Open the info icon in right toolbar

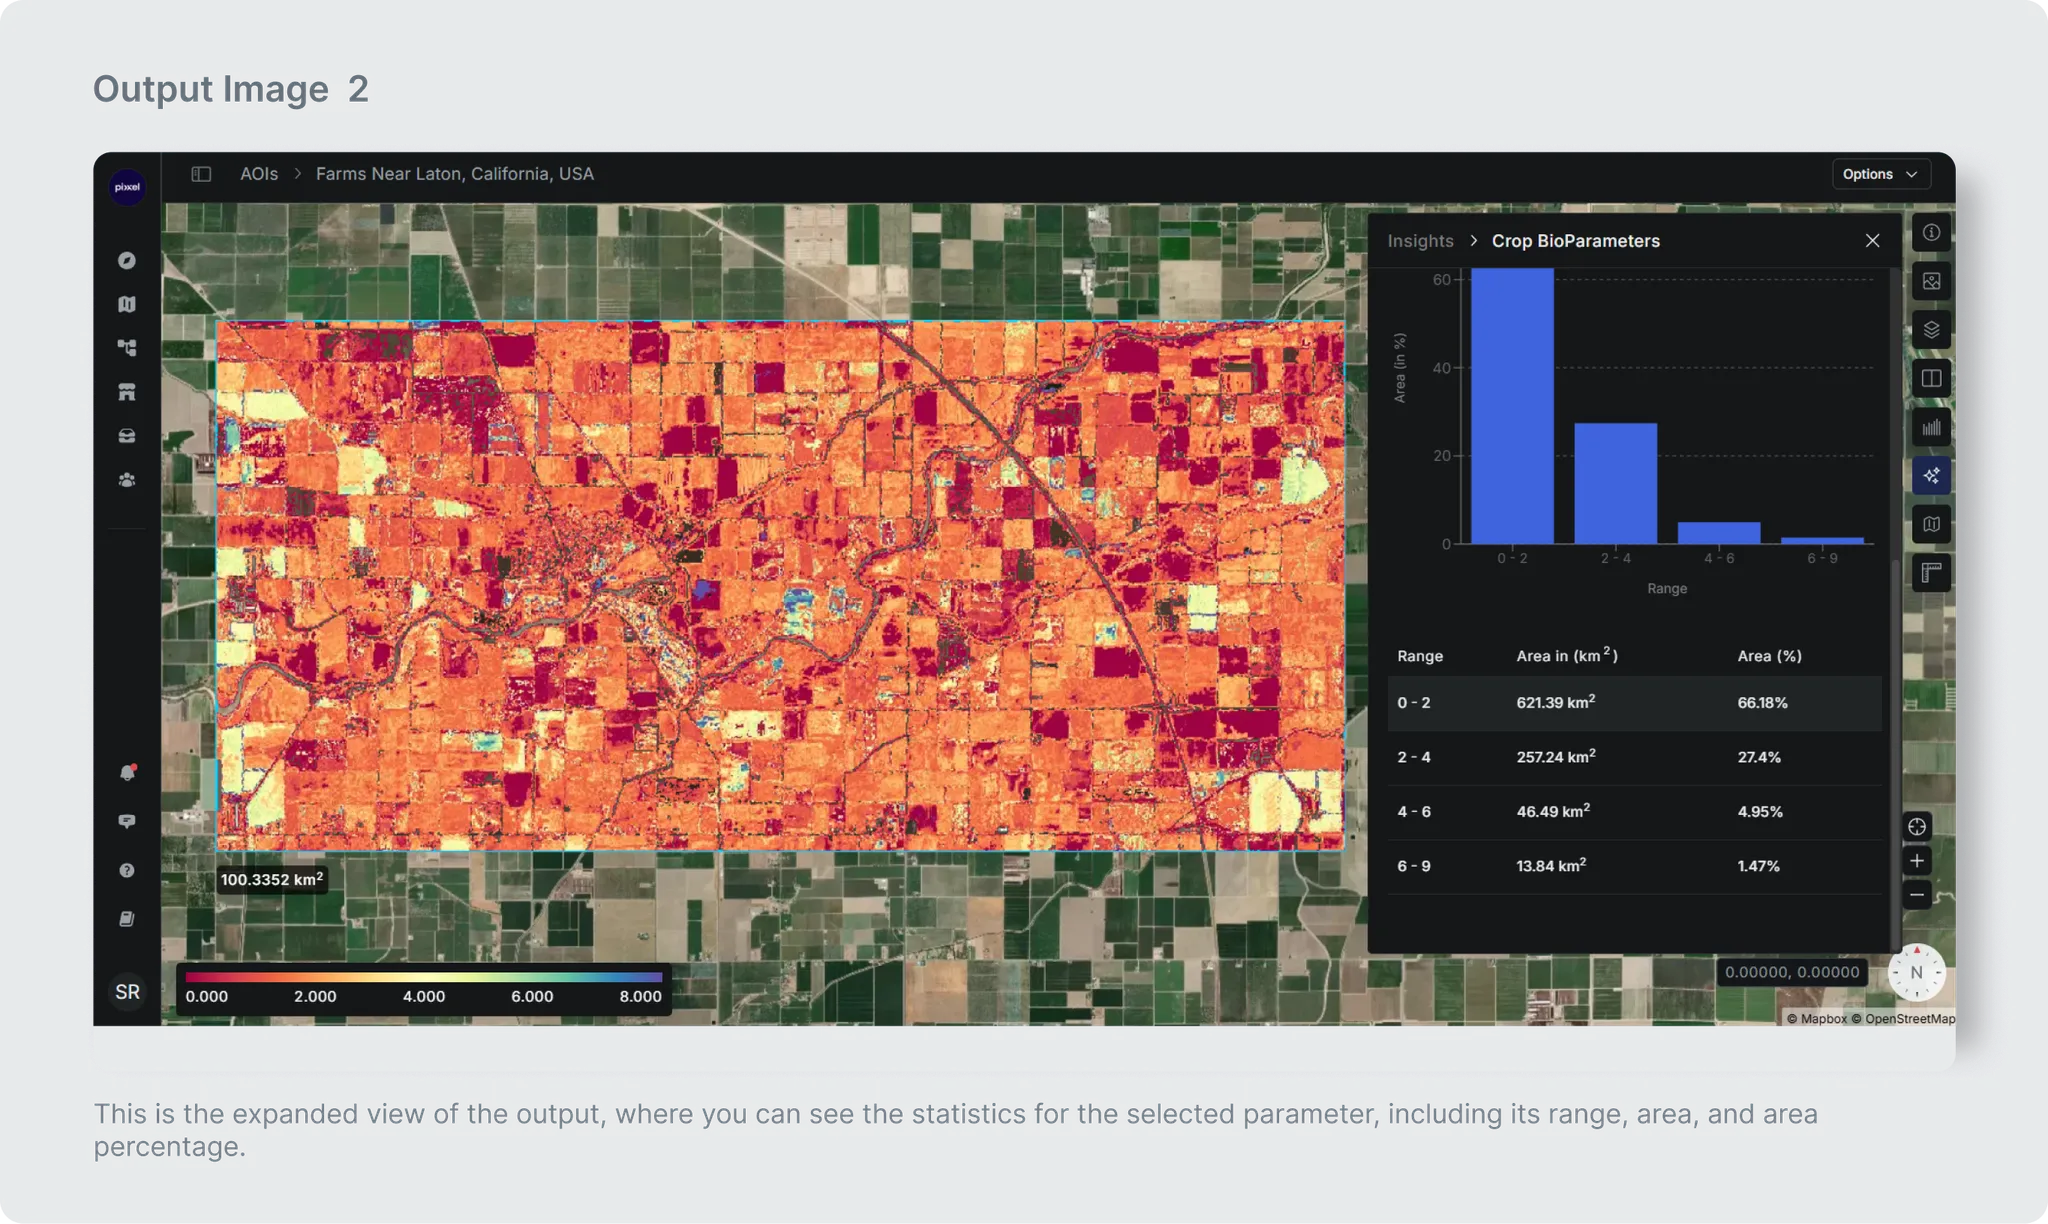[x=1931, y=233]
